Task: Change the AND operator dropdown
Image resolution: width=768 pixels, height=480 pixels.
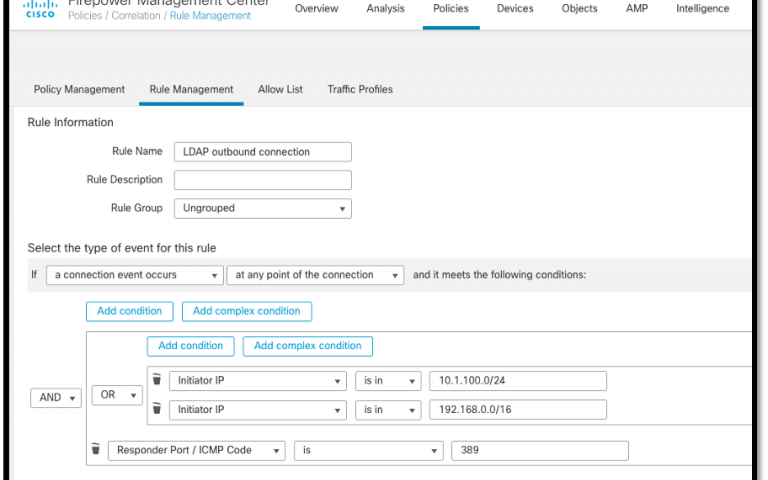Action: click(57, 397)
